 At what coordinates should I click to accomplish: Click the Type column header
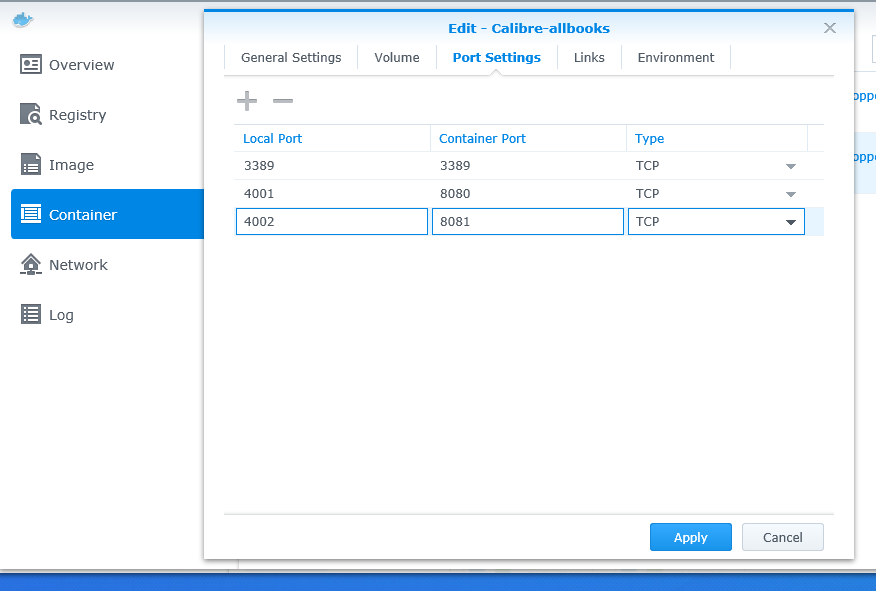(717, 139)
